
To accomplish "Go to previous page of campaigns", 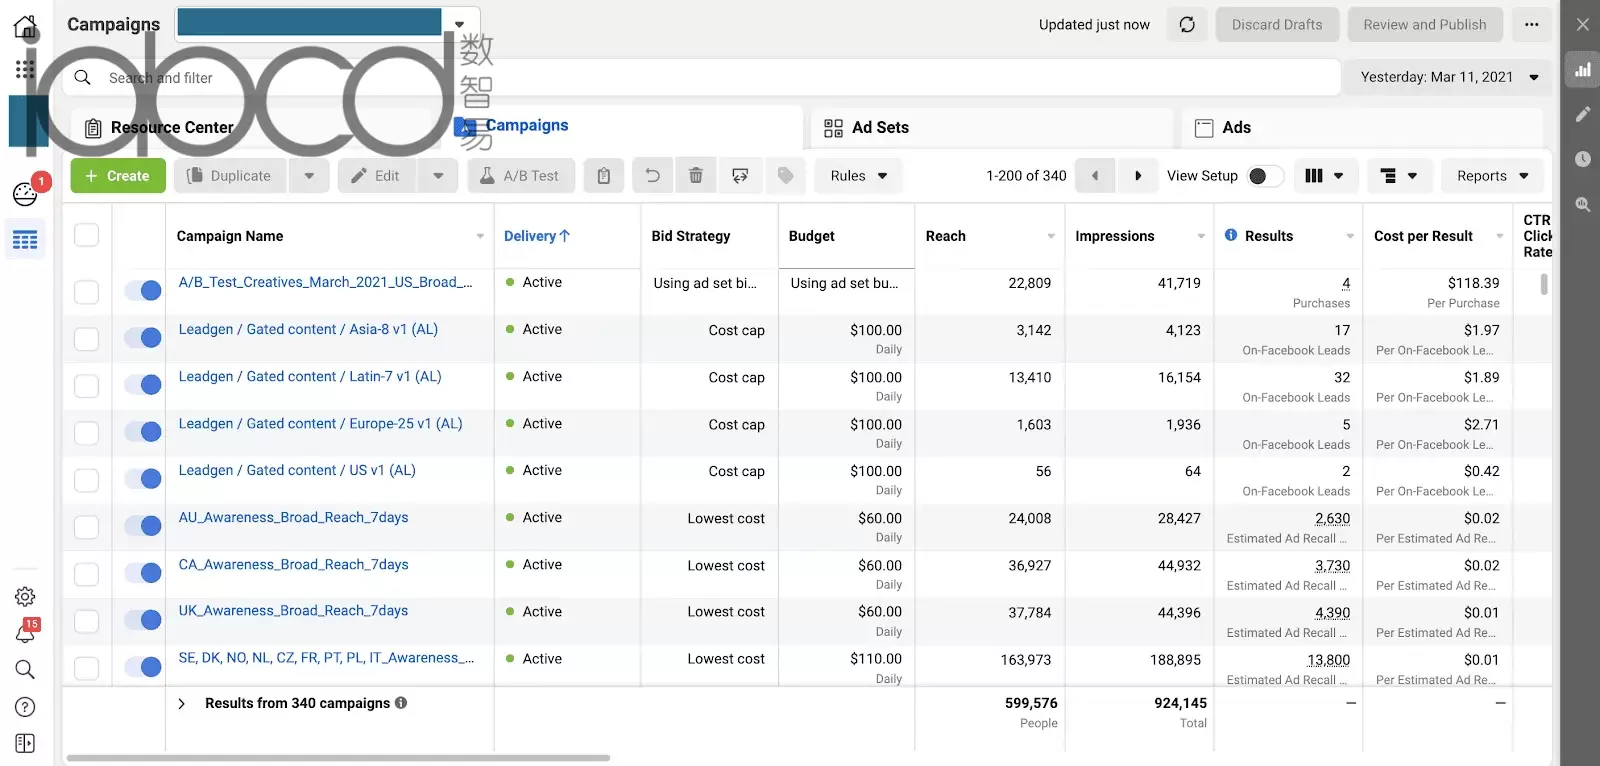I will (1095, 176).
